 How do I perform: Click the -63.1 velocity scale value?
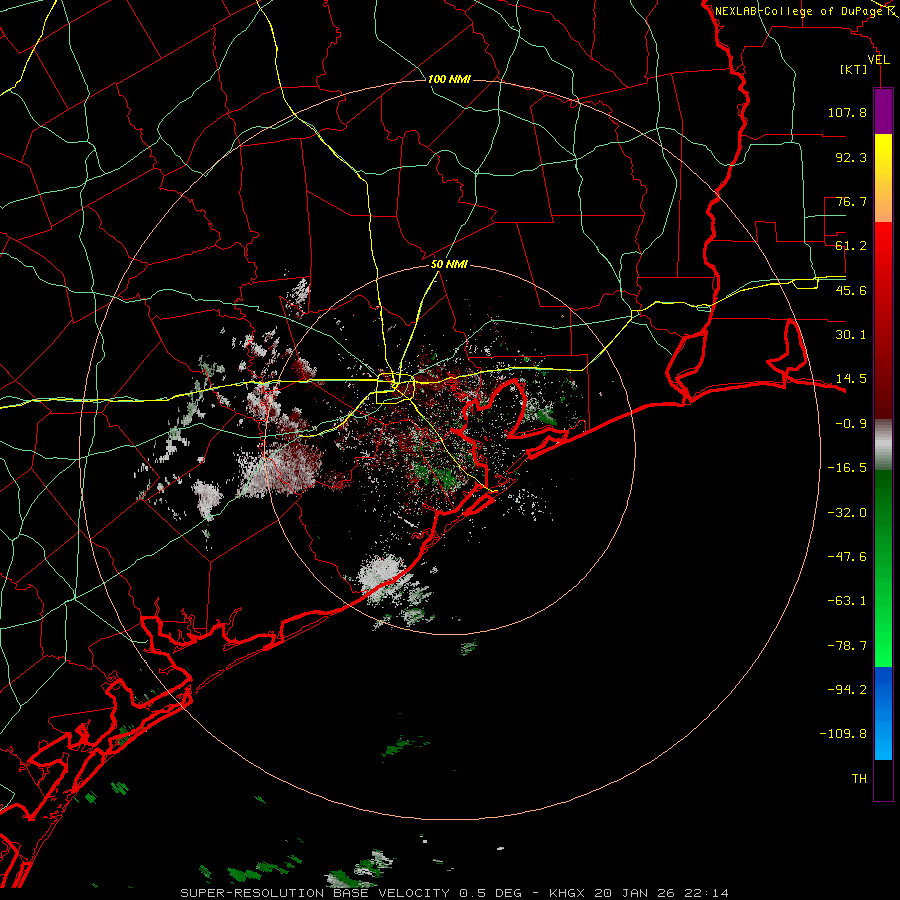[x=847, y=601]
